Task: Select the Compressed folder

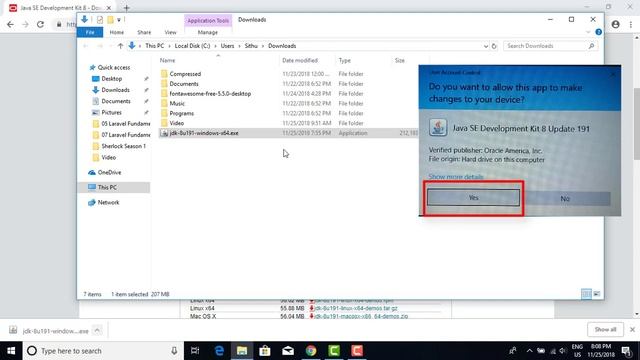Action: [x=185, y=74]
